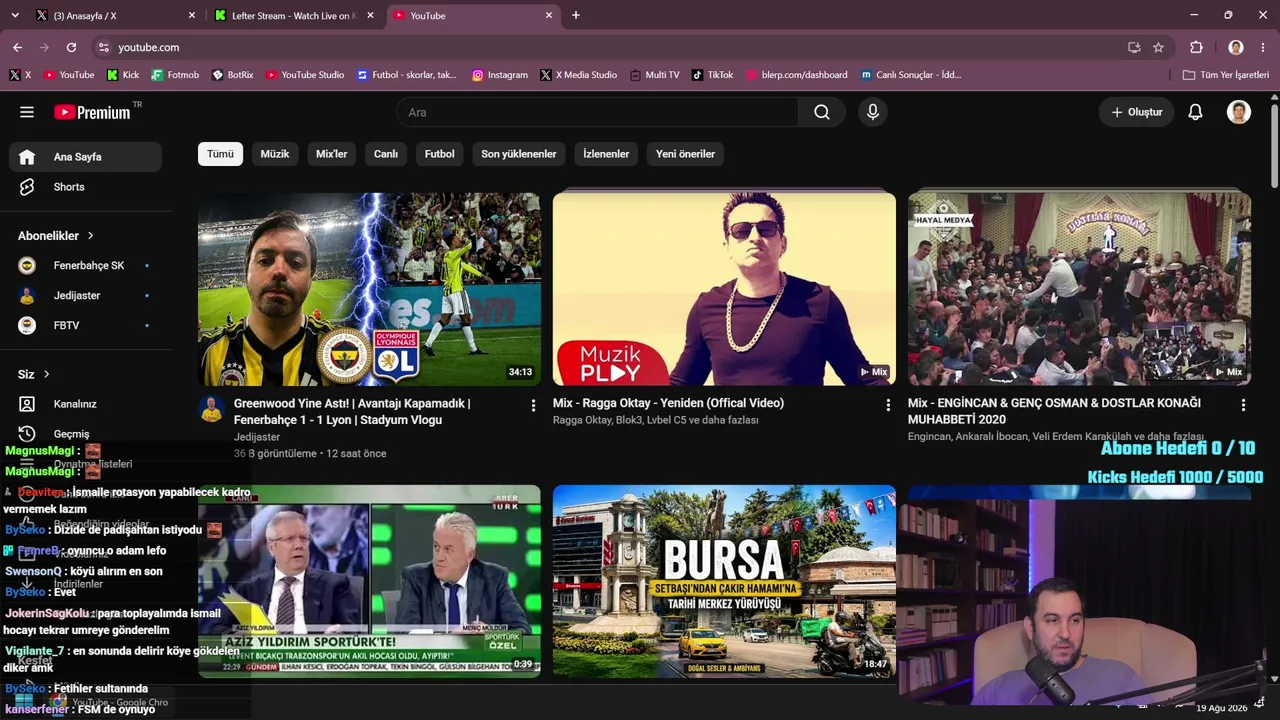The height and width of the screenshot is (720, 1280).
Task: Click the YouTube search field
Action: coord(598,112)
